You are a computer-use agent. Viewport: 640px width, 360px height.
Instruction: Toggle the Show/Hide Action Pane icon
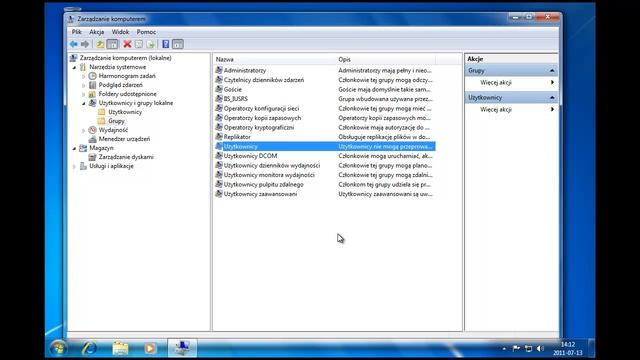pos(178,44)
